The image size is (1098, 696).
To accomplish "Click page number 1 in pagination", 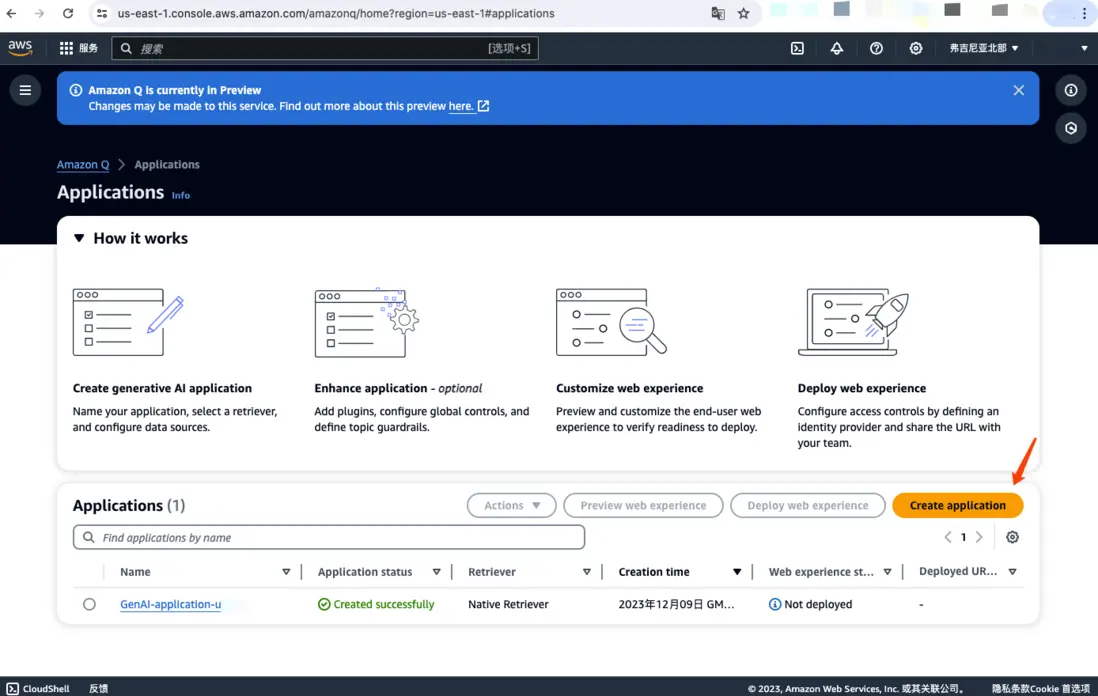I will coord(964,537).
